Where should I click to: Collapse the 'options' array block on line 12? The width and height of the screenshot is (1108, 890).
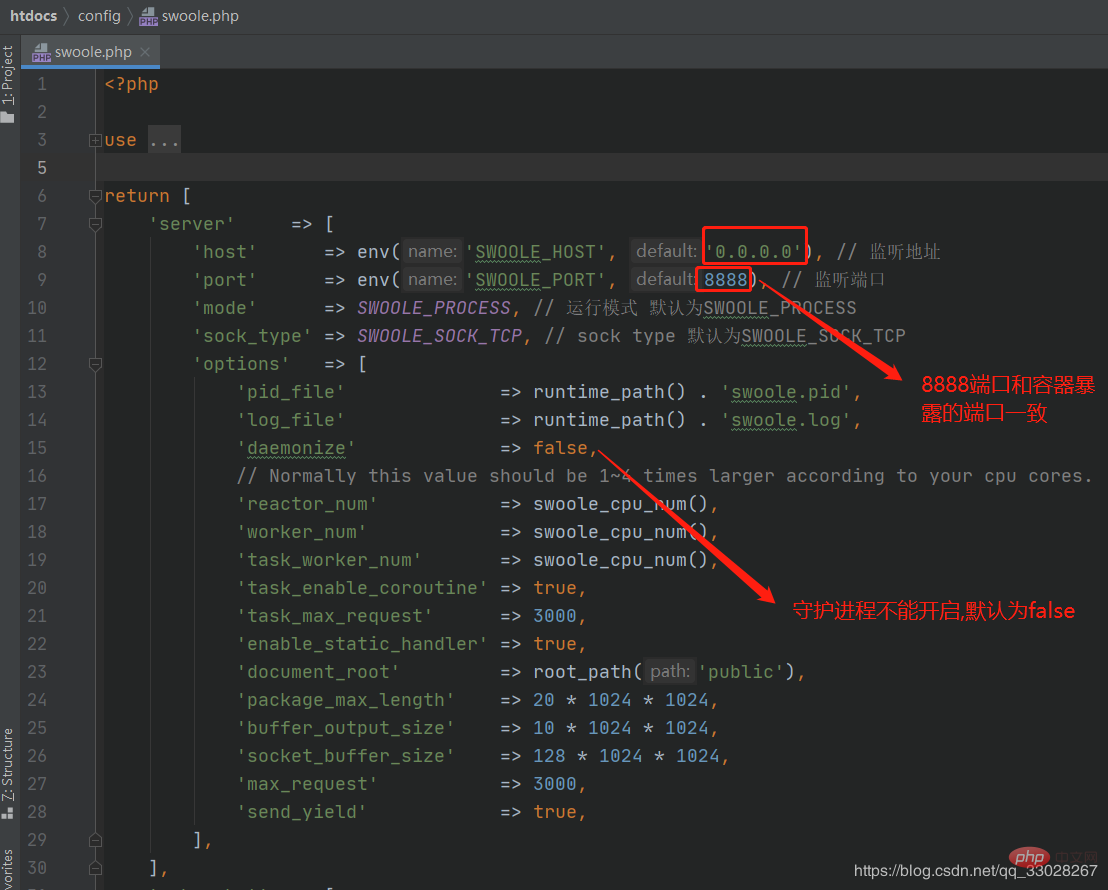(95, 364)
